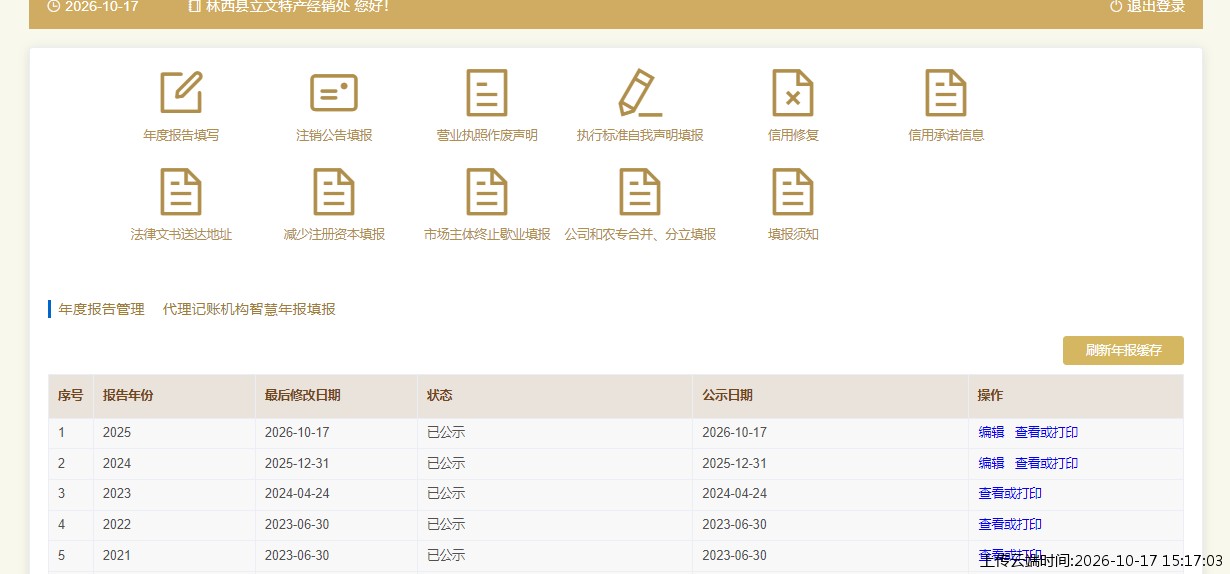
Task: Click 编辑 for the 2024 report
Action: pyautogui.click(x=991, y=463)
